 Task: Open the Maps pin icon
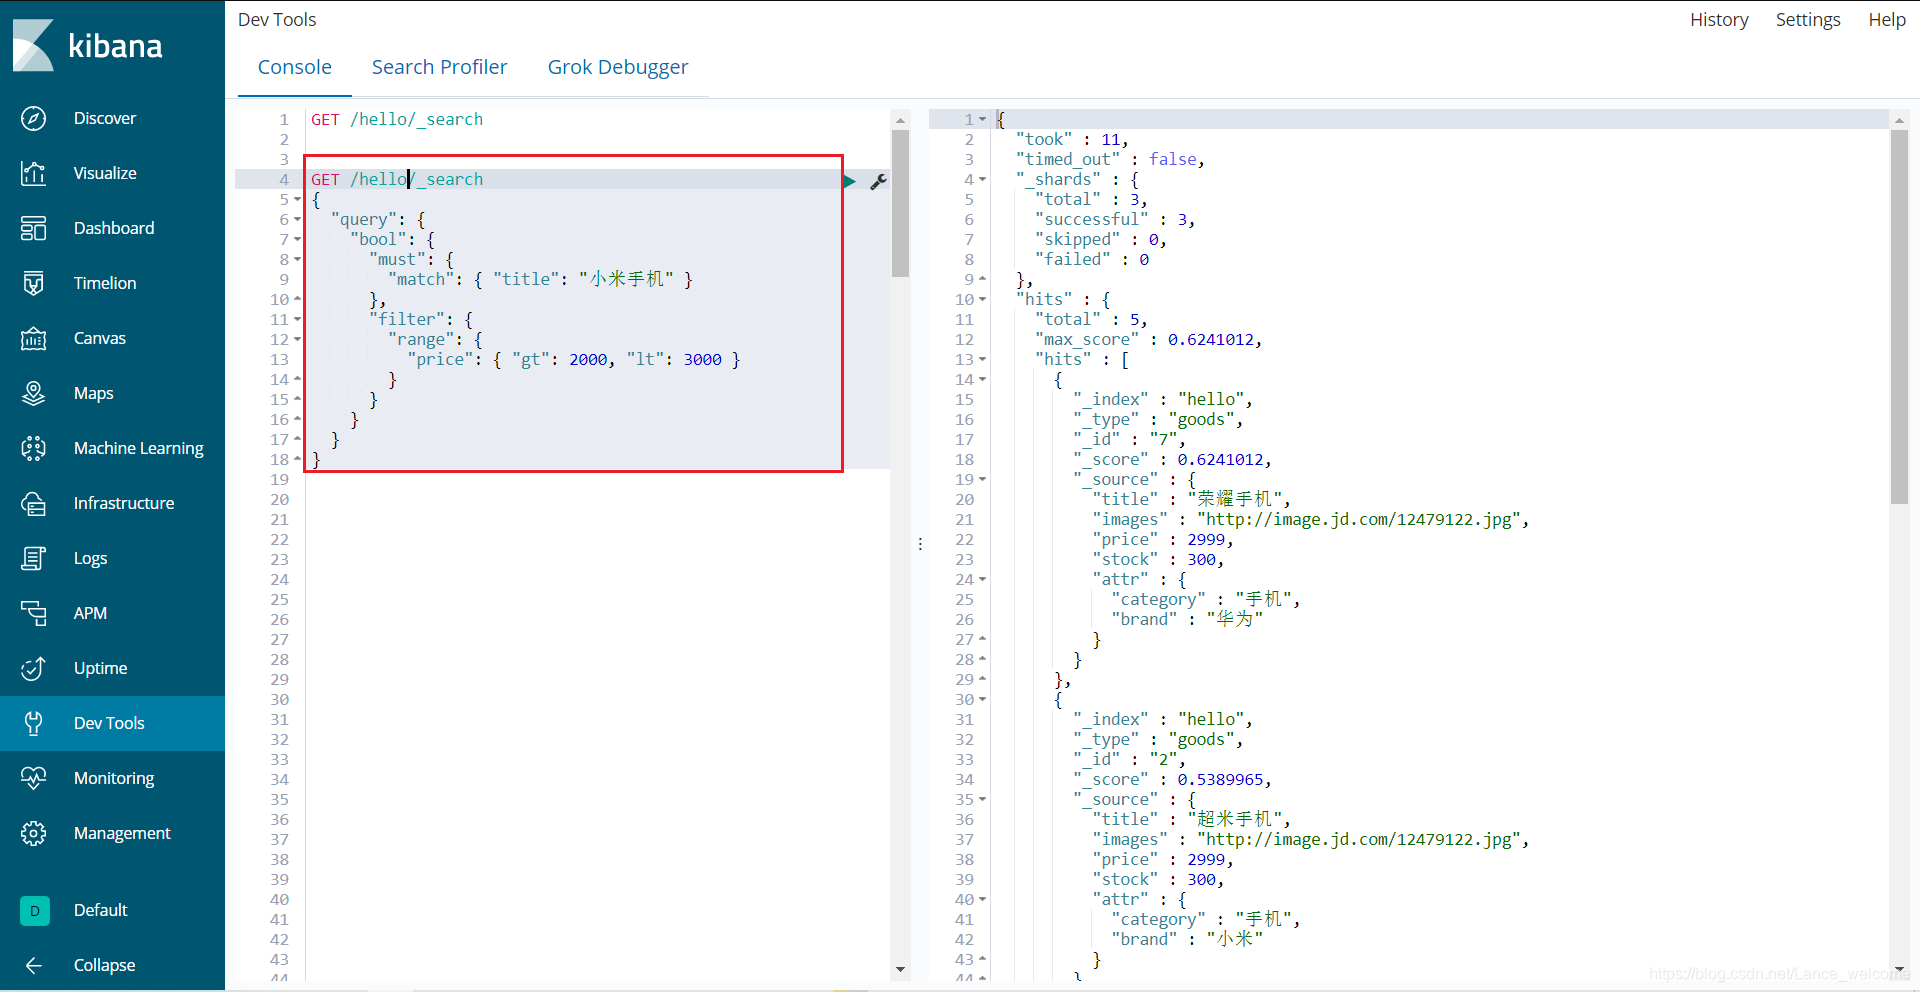33,393
